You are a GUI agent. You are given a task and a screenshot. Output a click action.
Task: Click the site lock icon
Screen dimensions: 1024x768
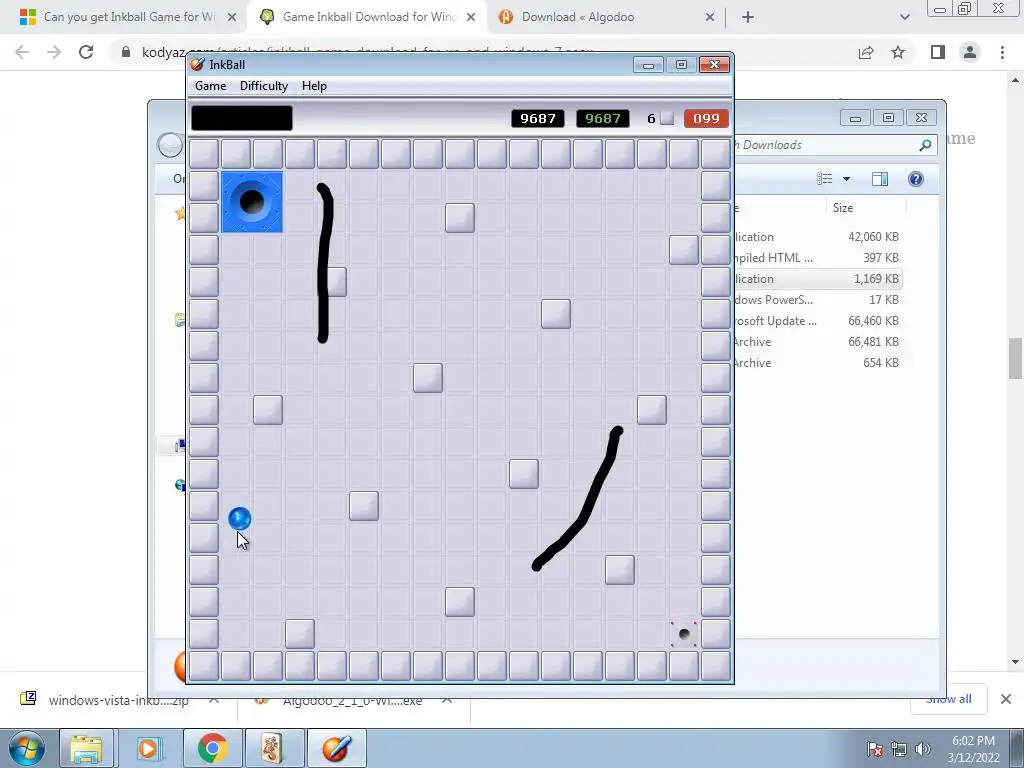(126, 52)
